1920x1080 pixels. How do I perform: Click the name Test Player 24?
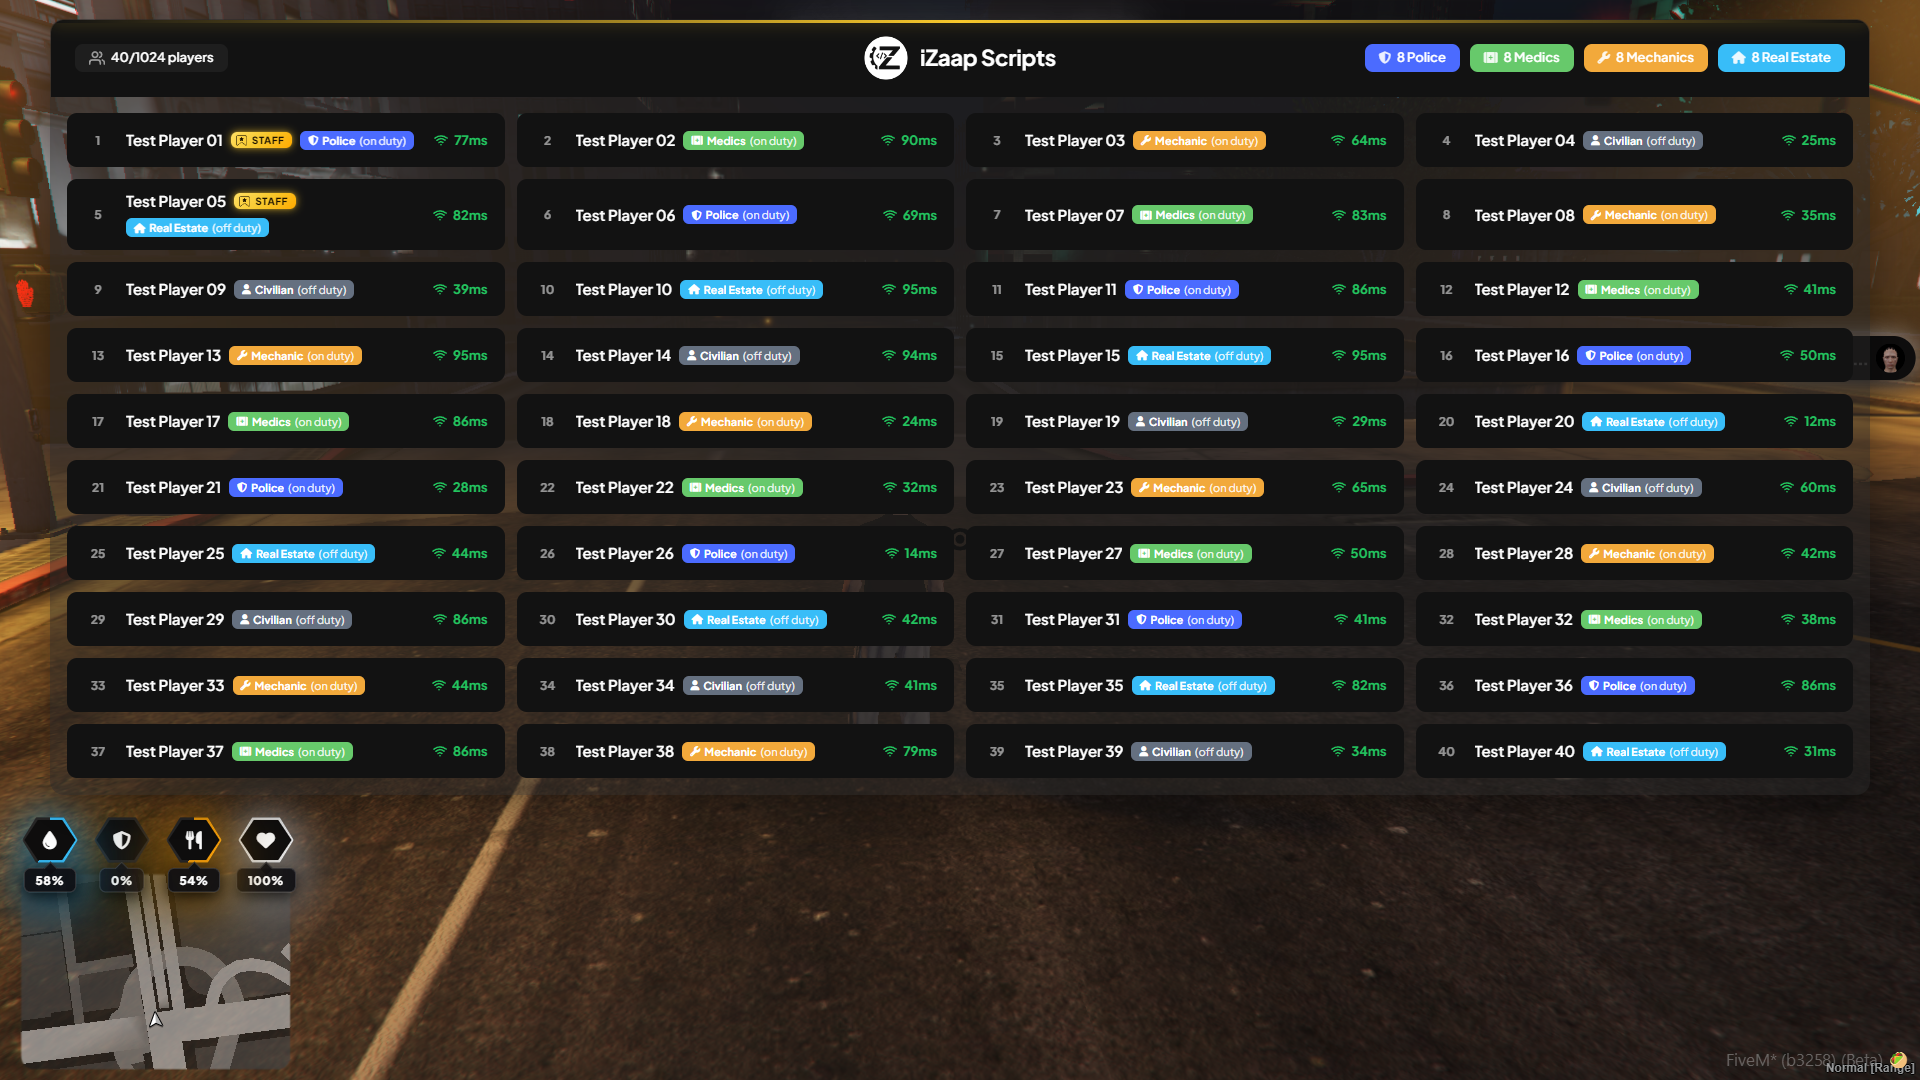coord(1523,487)
